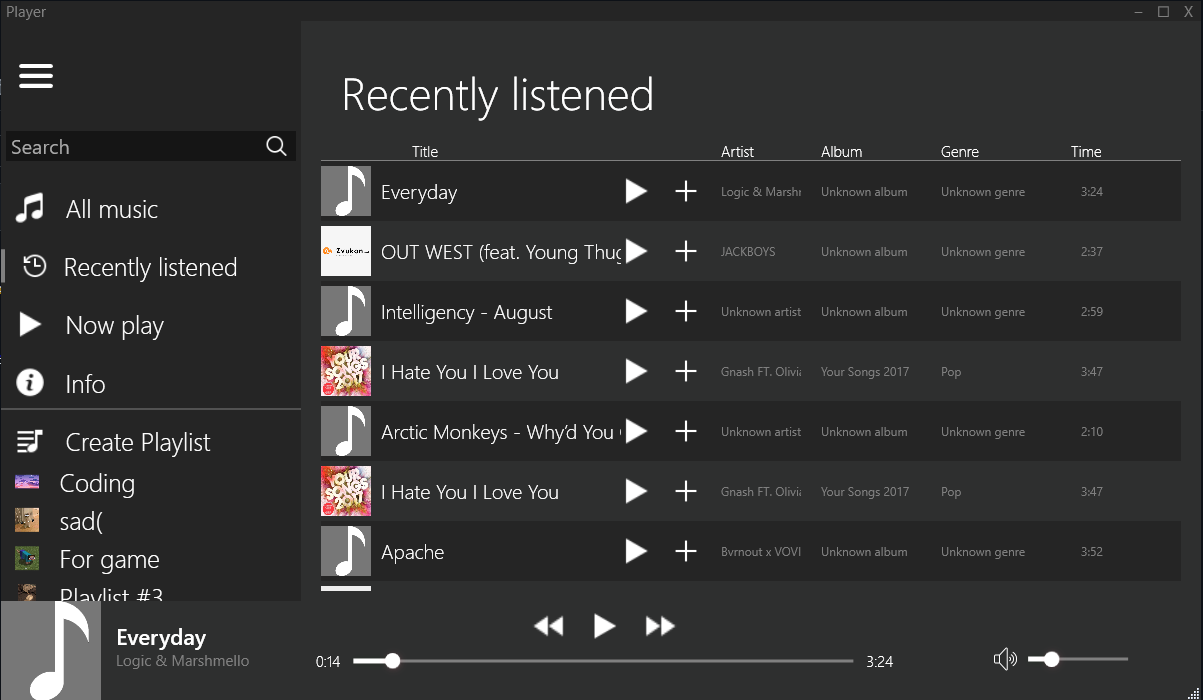Image resolution: width=1203 pixels, height=700 pixels.
Task: Select the All music sidebar icon
Action: click(29, 208)
